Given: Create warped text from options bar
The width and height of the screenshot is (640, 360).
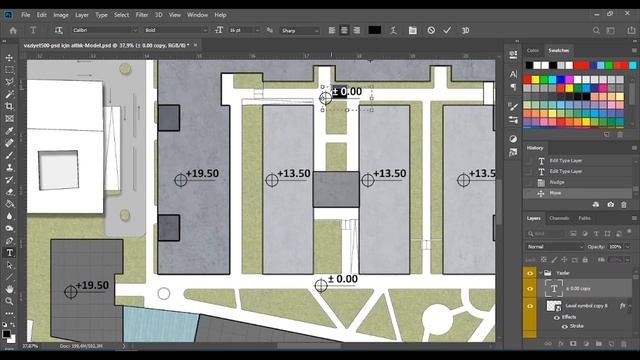Looking at the screenshot, I should tap(393, 30).
